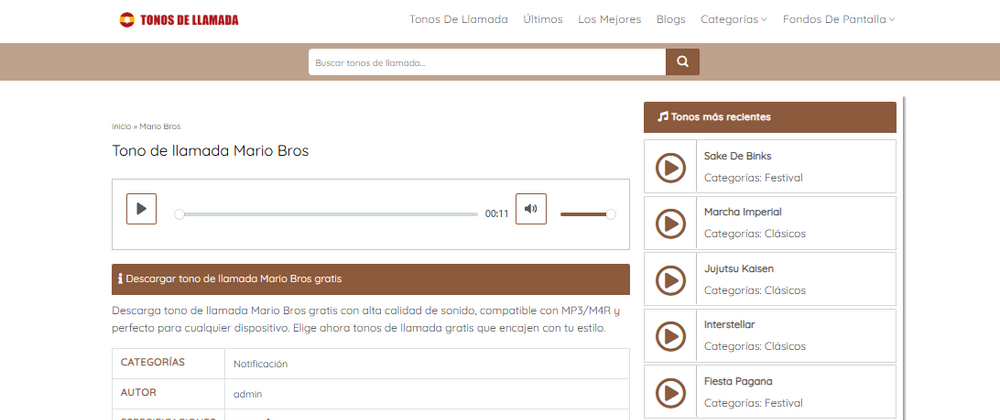Click the audio progress seek bar
The height and width of the screenshot is (420, 1000).
[328, 214]
